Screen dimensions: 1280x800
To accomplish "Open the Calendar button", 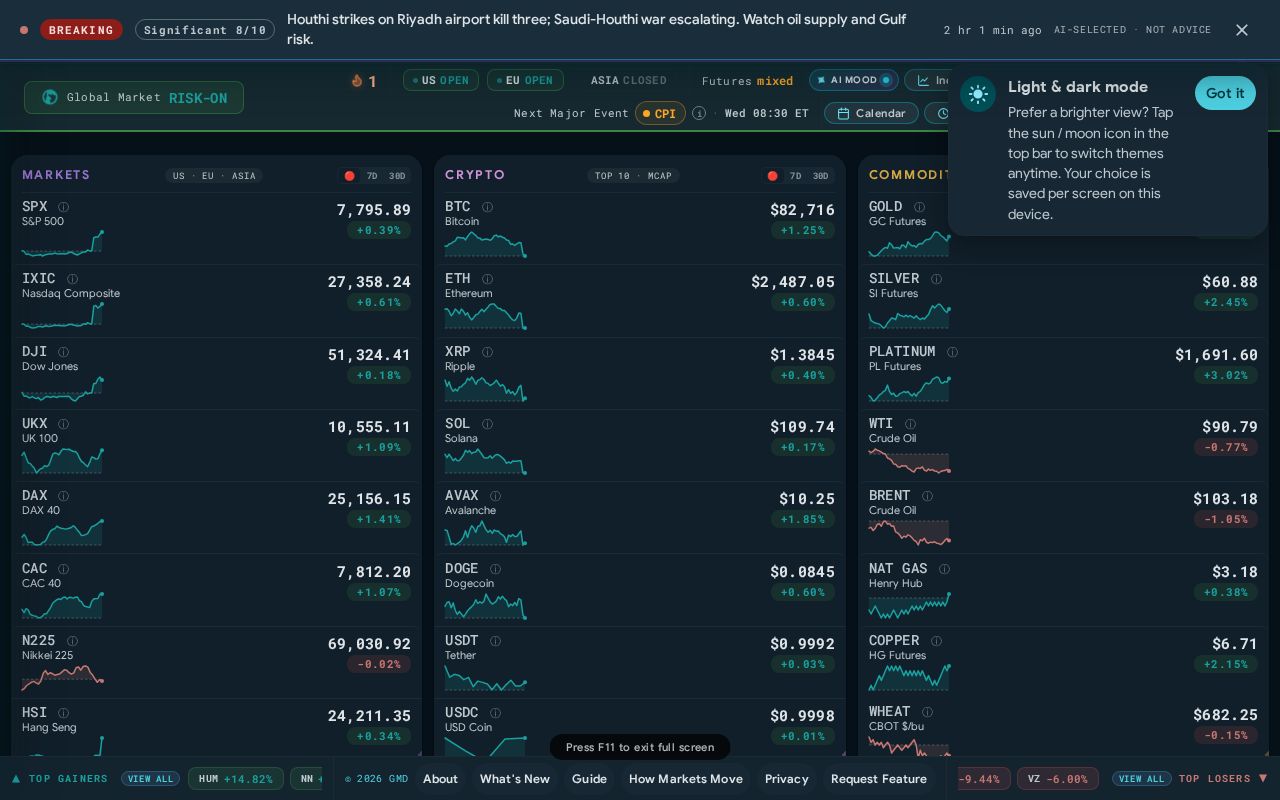I will (871, 113).
